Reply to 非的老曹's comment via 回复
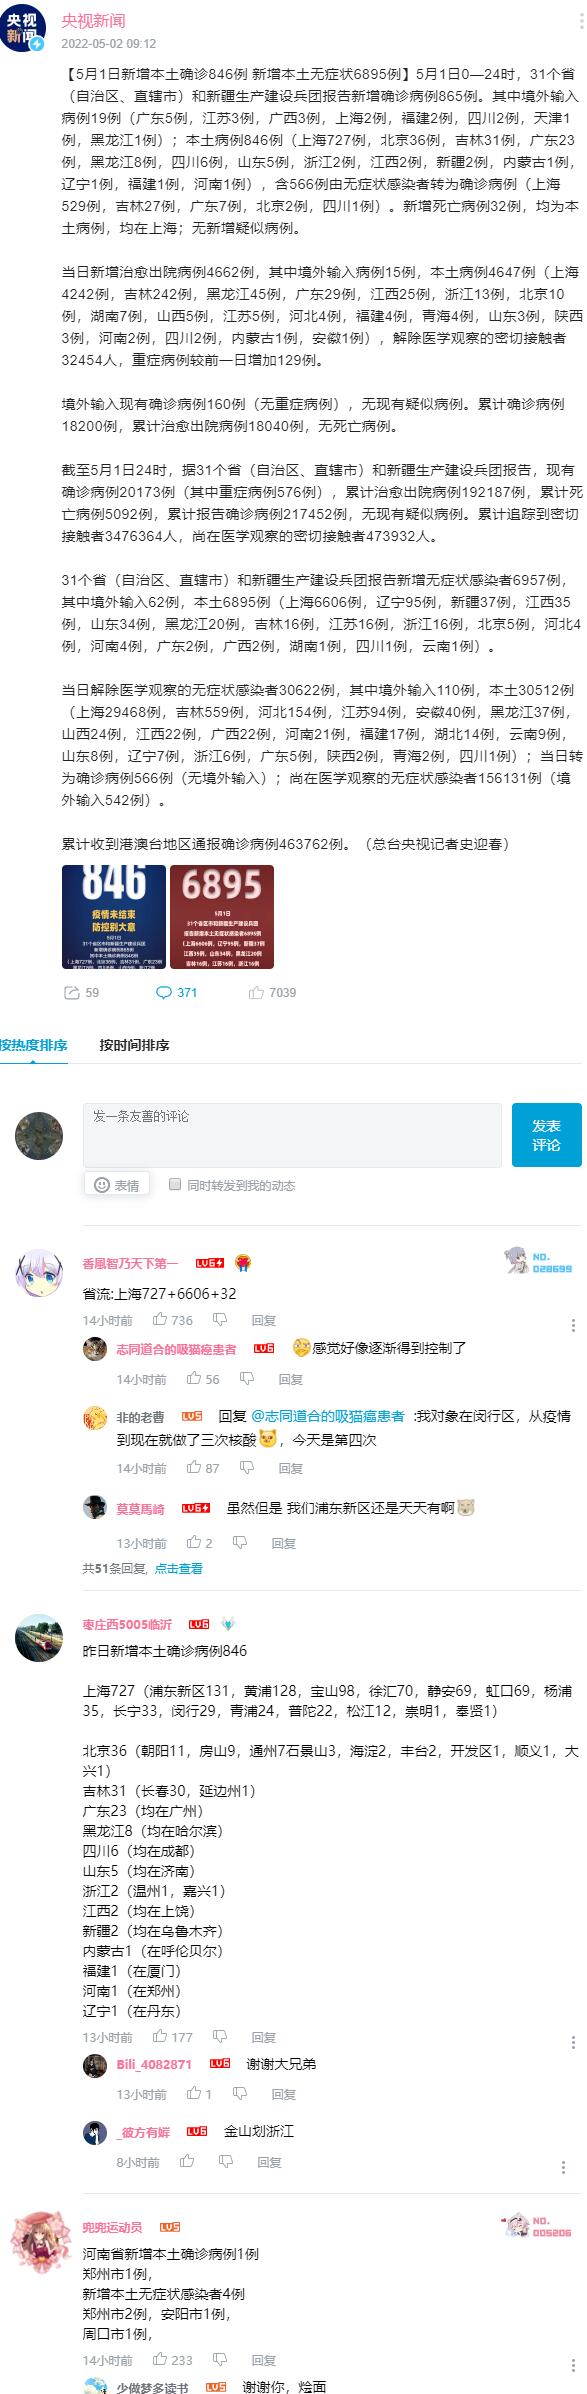This screenshot has height=2394, width=587. (290, 1468)
